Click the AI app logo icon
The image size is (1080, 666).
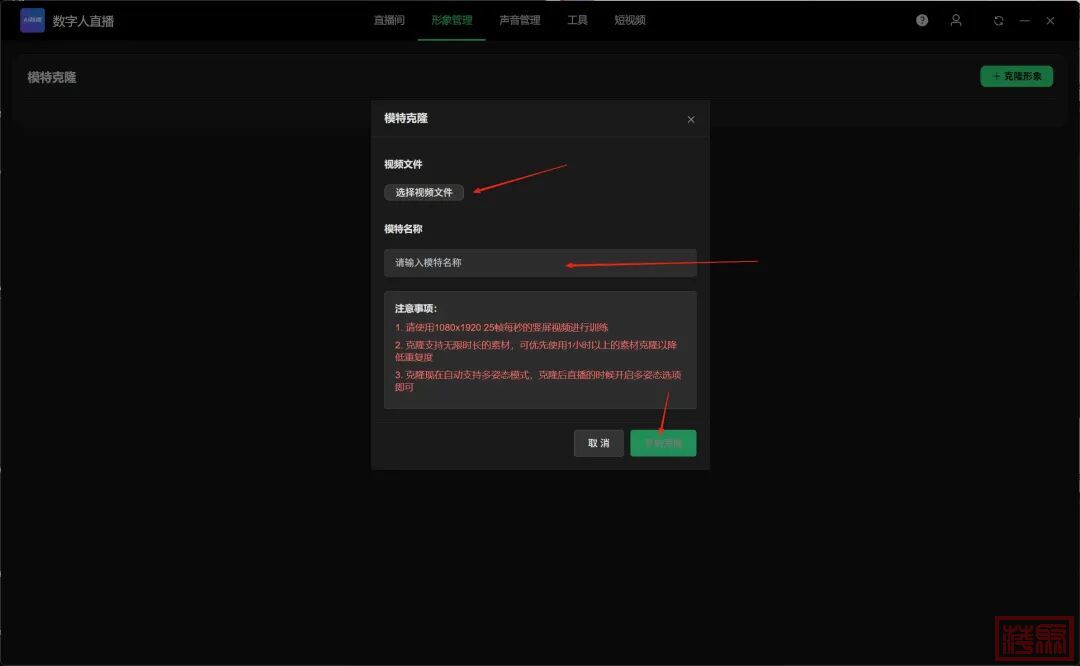pyautogui.click(x=32, y=21)
